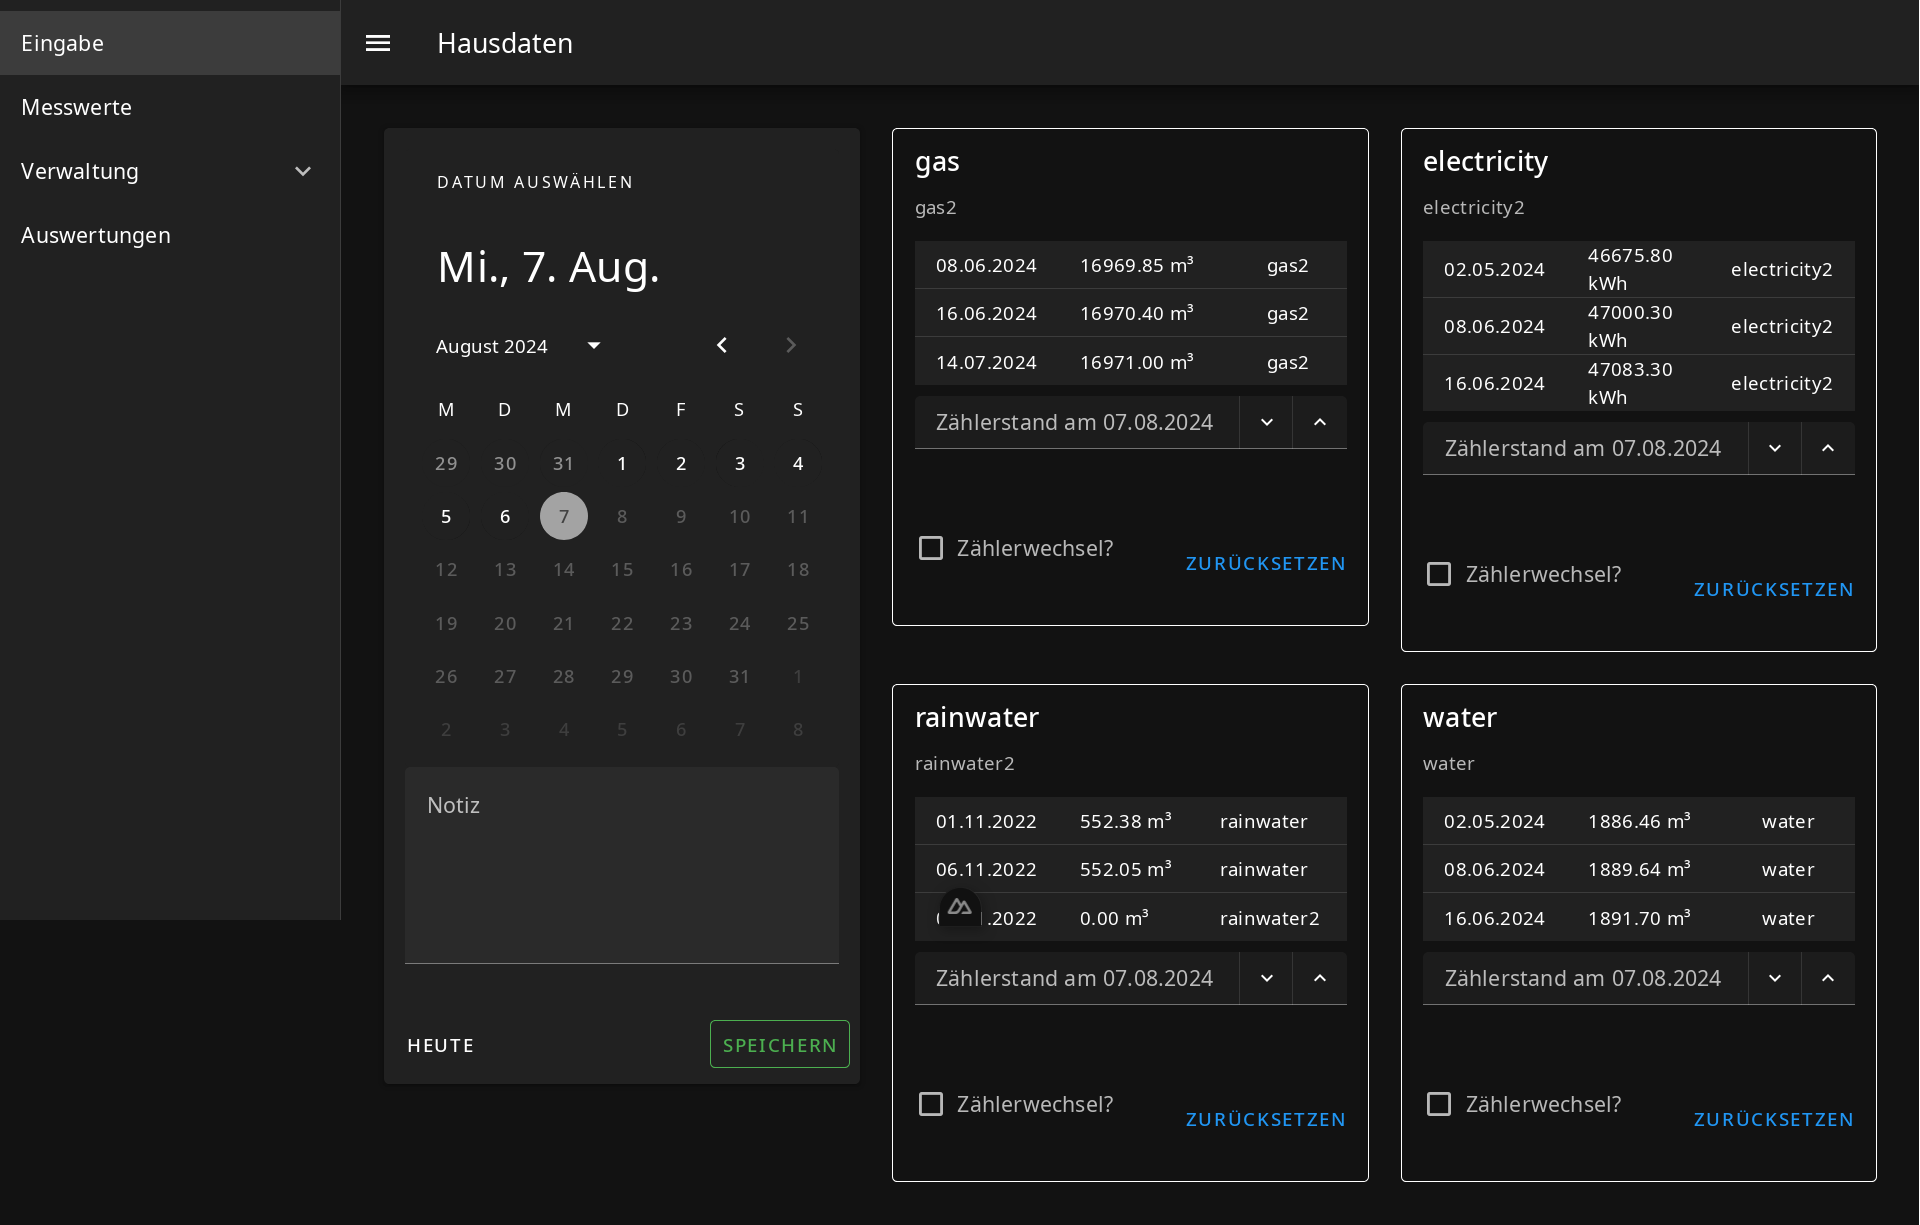
Task: Toggle the hamburger navigation menu
Action: (x=378, y=43)
